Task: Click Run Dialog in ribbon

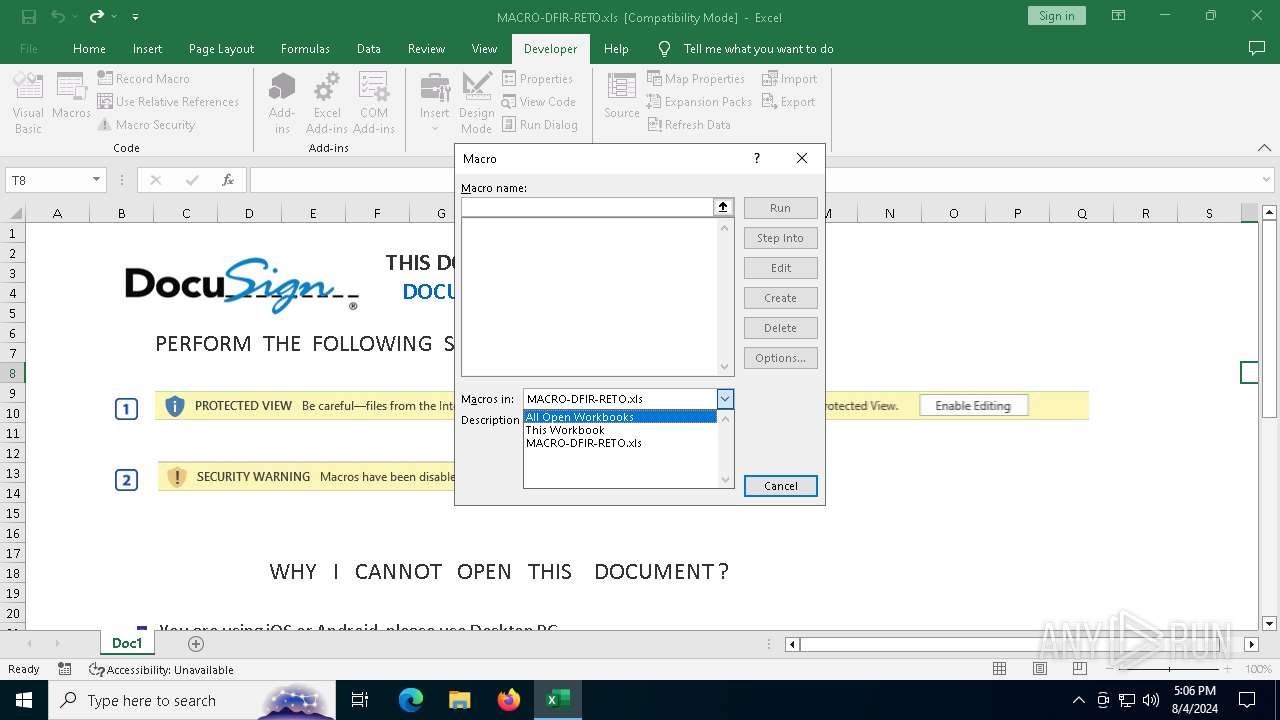Action: pyautogui.click(x=539, y=125)
